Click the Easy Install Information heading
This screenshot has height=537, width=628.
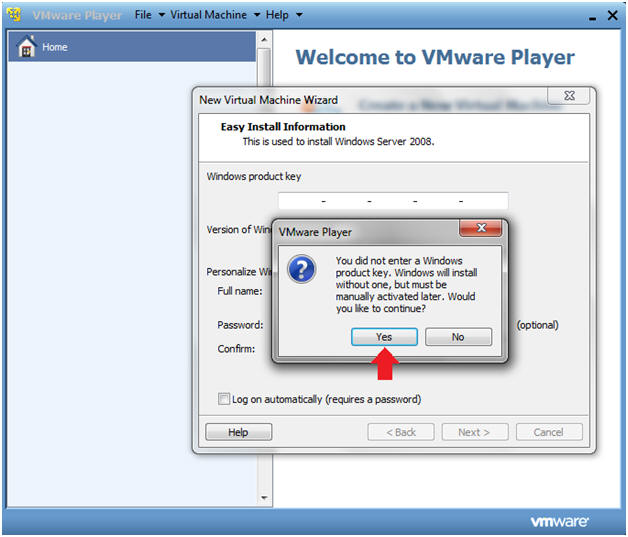click(283, 127)
